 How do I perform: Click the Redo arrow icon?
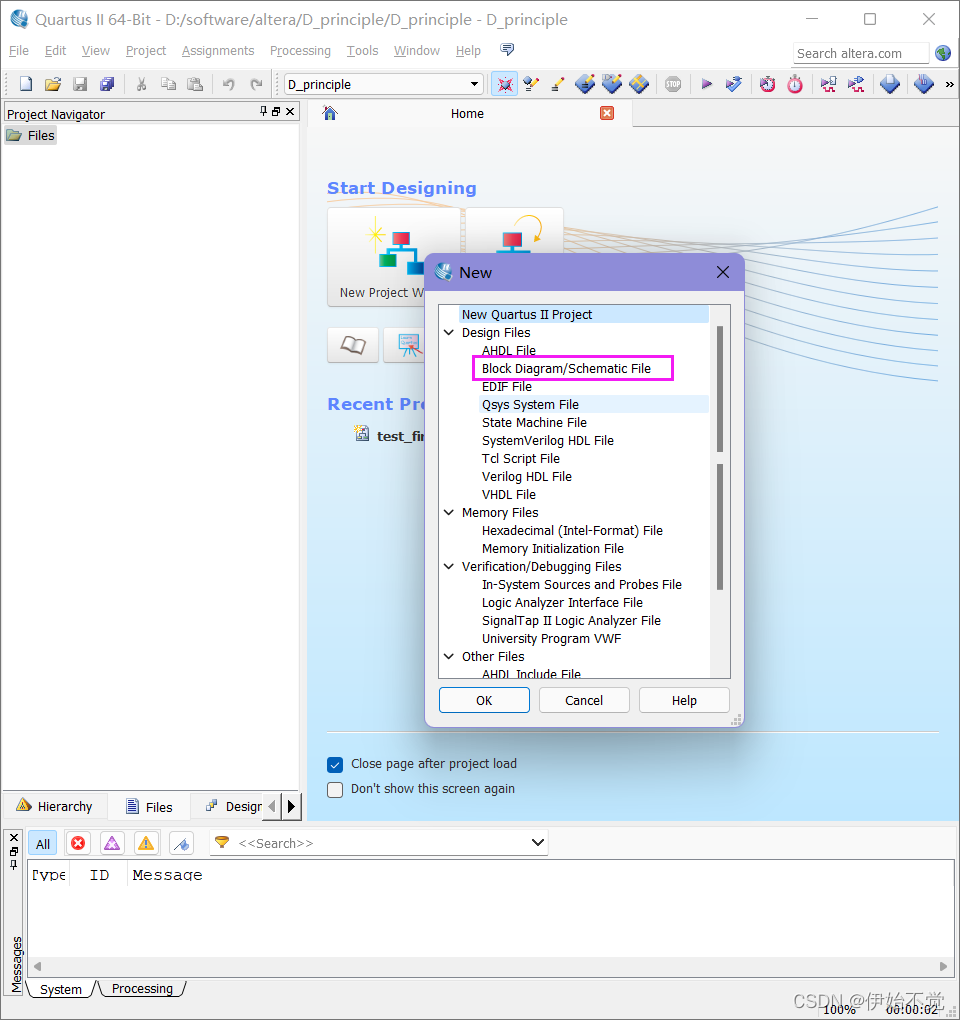click(x=256, y=84)
